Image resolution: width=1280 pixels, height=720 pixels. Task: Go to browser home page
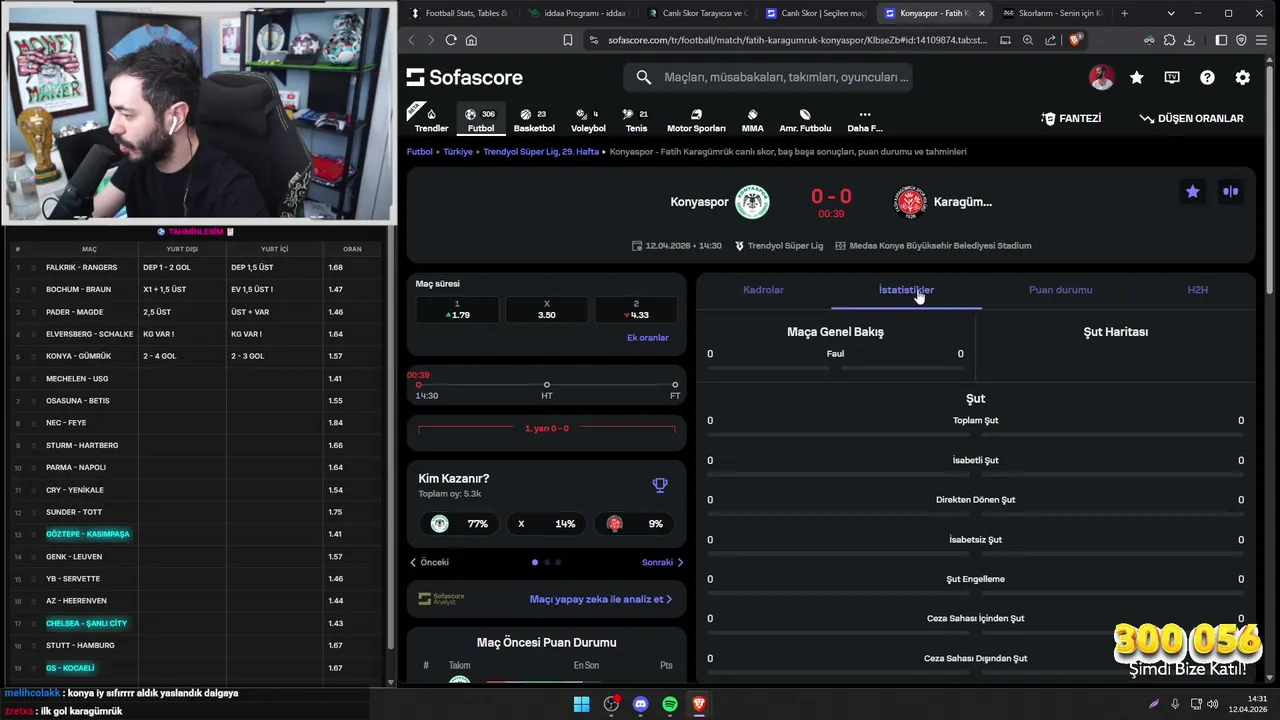click(471, 40)
